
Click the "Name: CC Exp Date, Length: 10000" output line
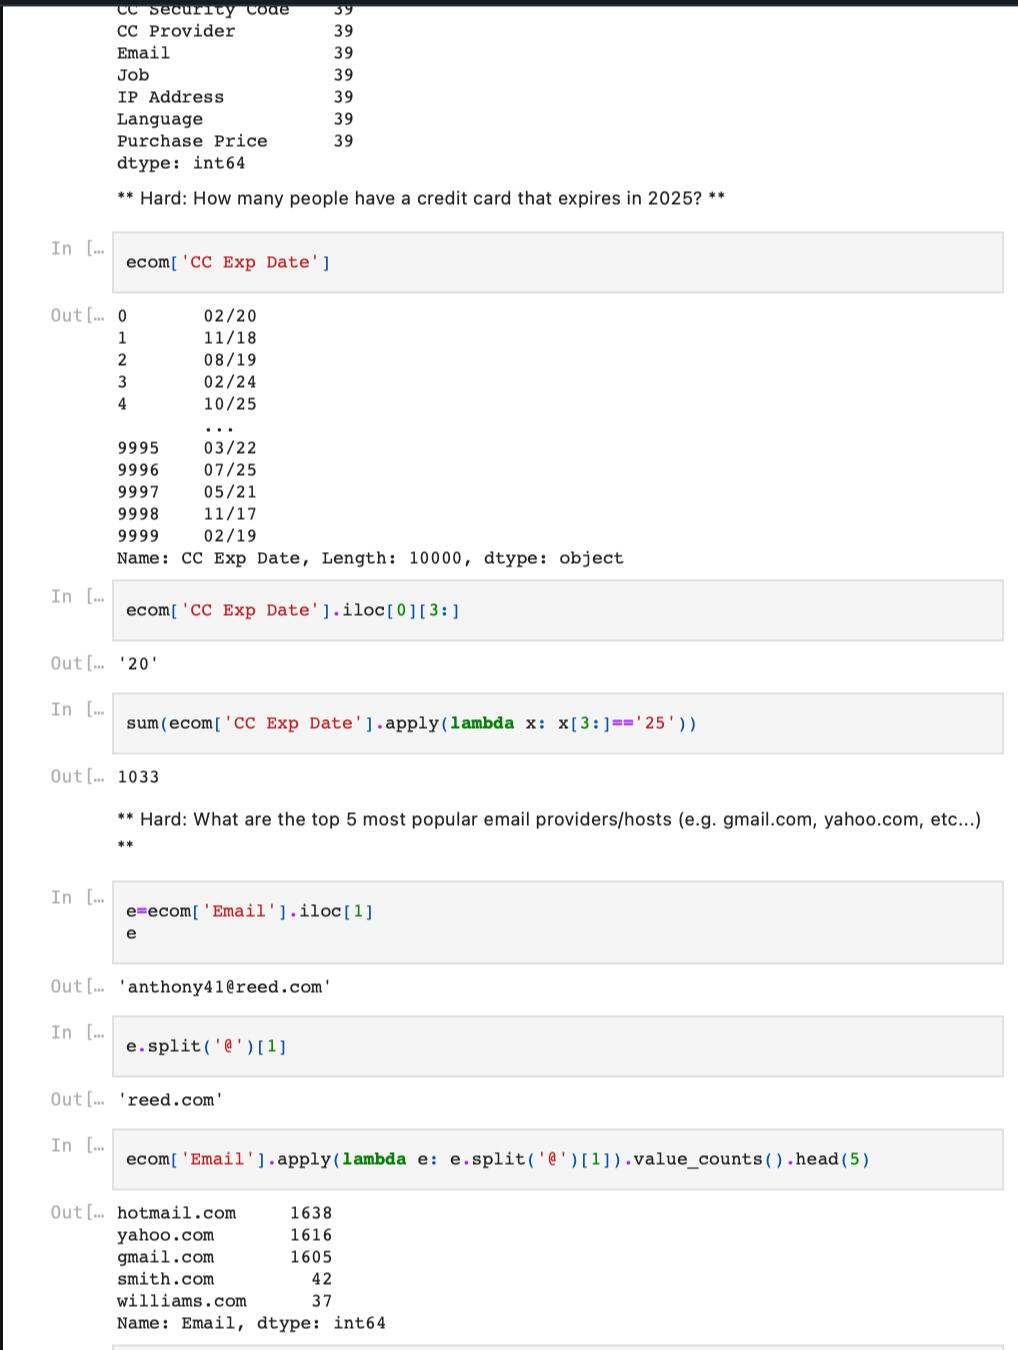tap(370, 558)
